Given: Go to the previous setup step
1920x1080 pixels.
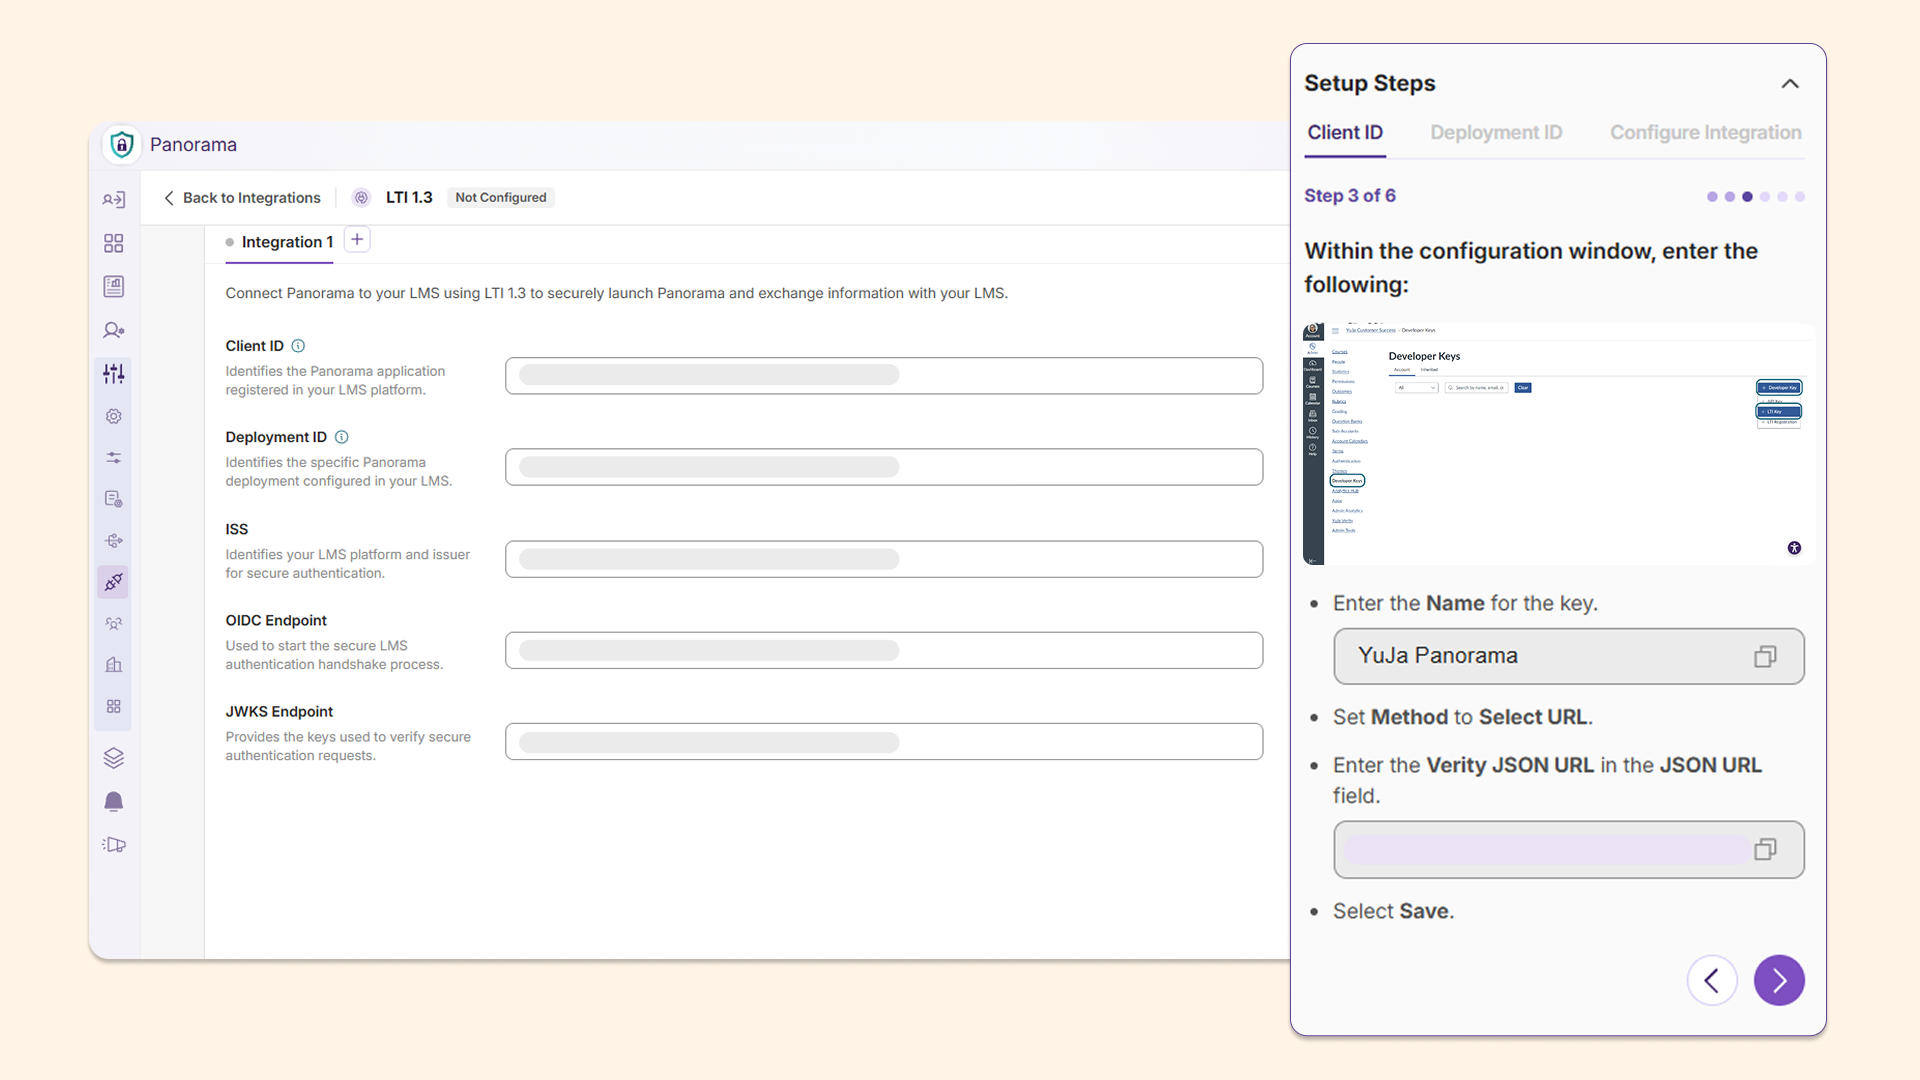Looking at the screenshot, I should pos(1712,980).
